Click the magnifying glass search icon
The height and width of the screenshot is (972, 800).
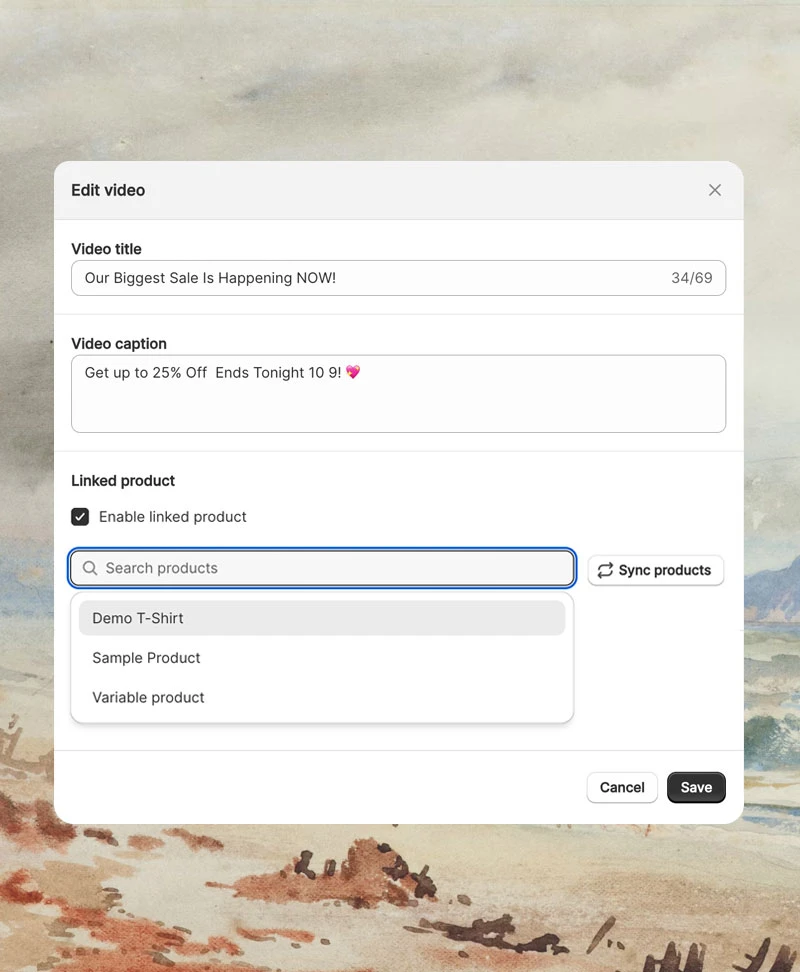click(x=89, y=568)
